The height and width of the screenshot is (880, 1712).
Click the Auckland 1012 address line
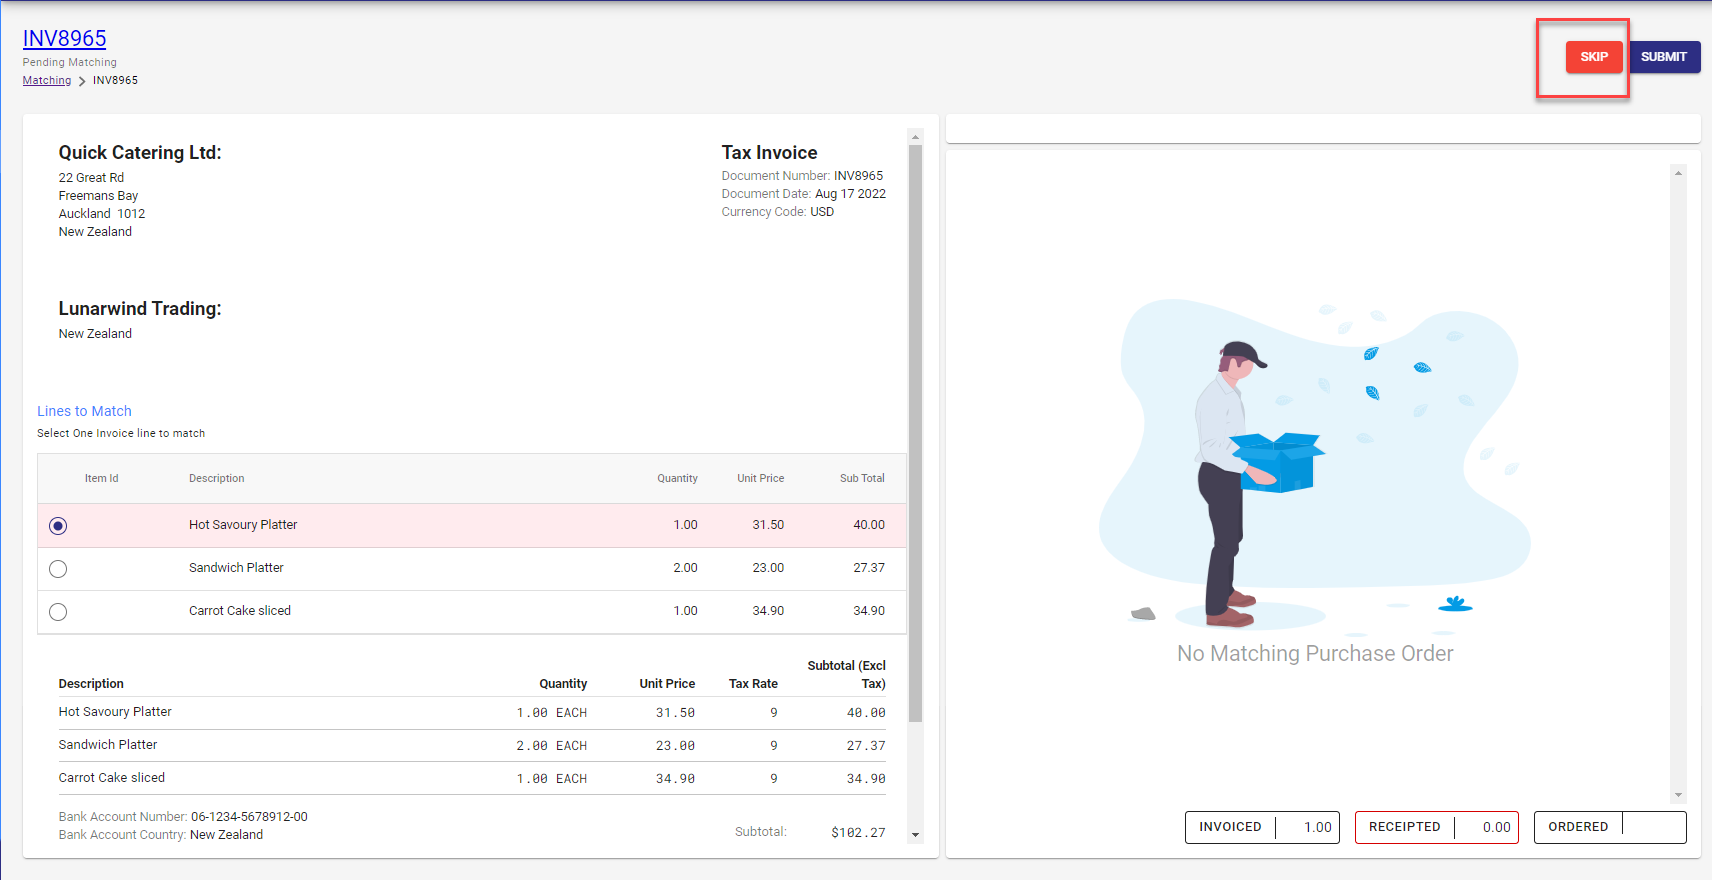click(102, 214)
